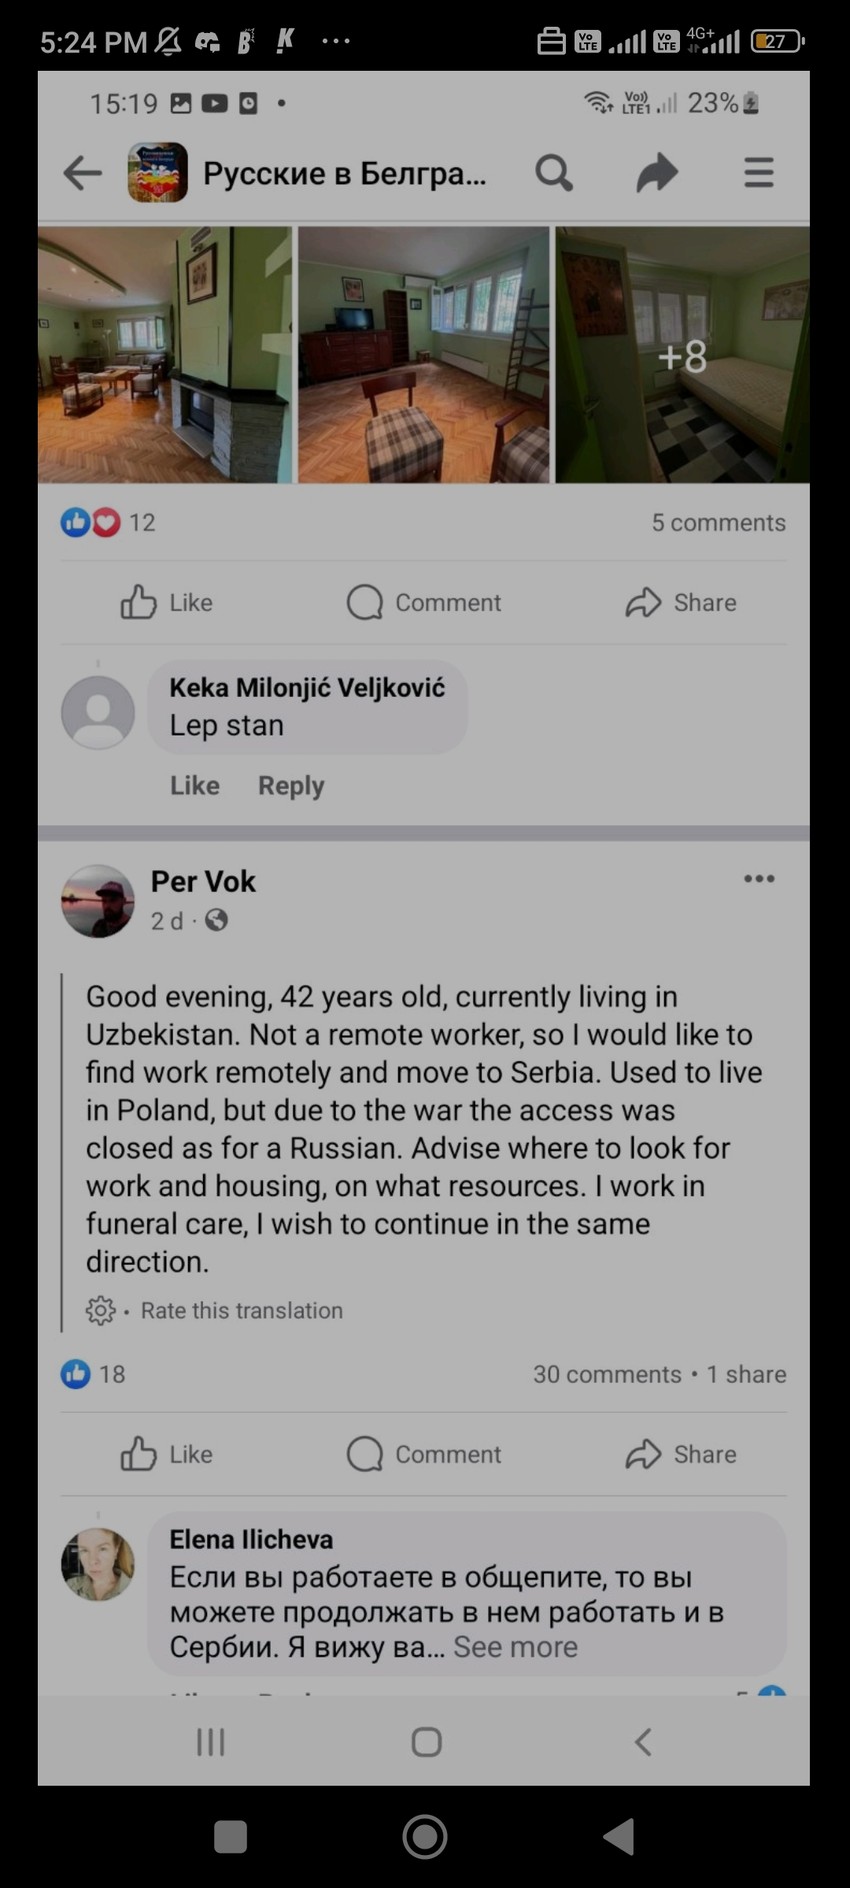
Task: Open the Русские в Белгра… group icon
Action: pyautogui.click(x=158, y=173)
